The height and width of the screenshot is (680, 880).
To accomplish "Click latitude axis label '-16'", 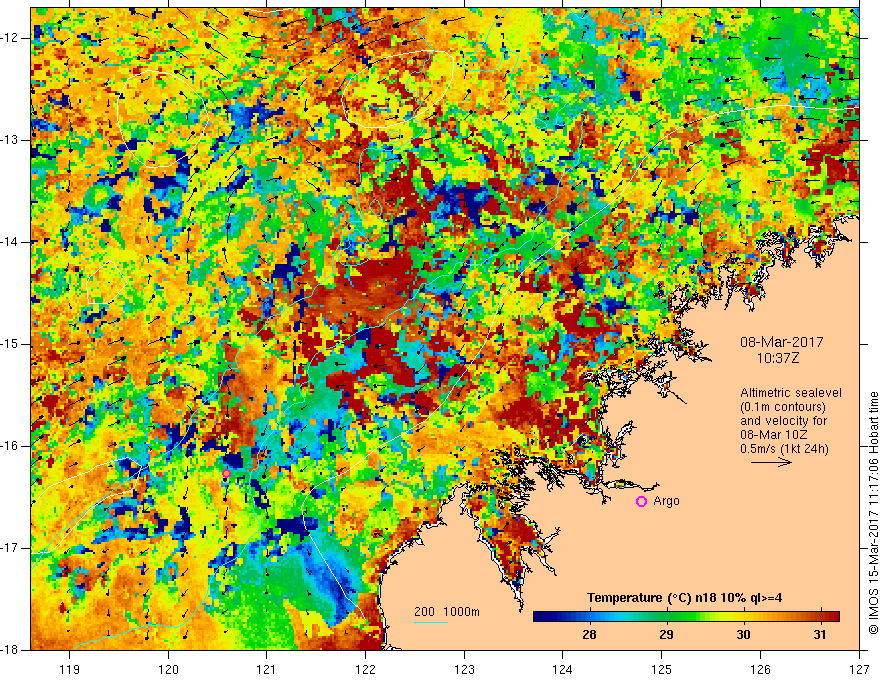I will click(x=11, y=446).
